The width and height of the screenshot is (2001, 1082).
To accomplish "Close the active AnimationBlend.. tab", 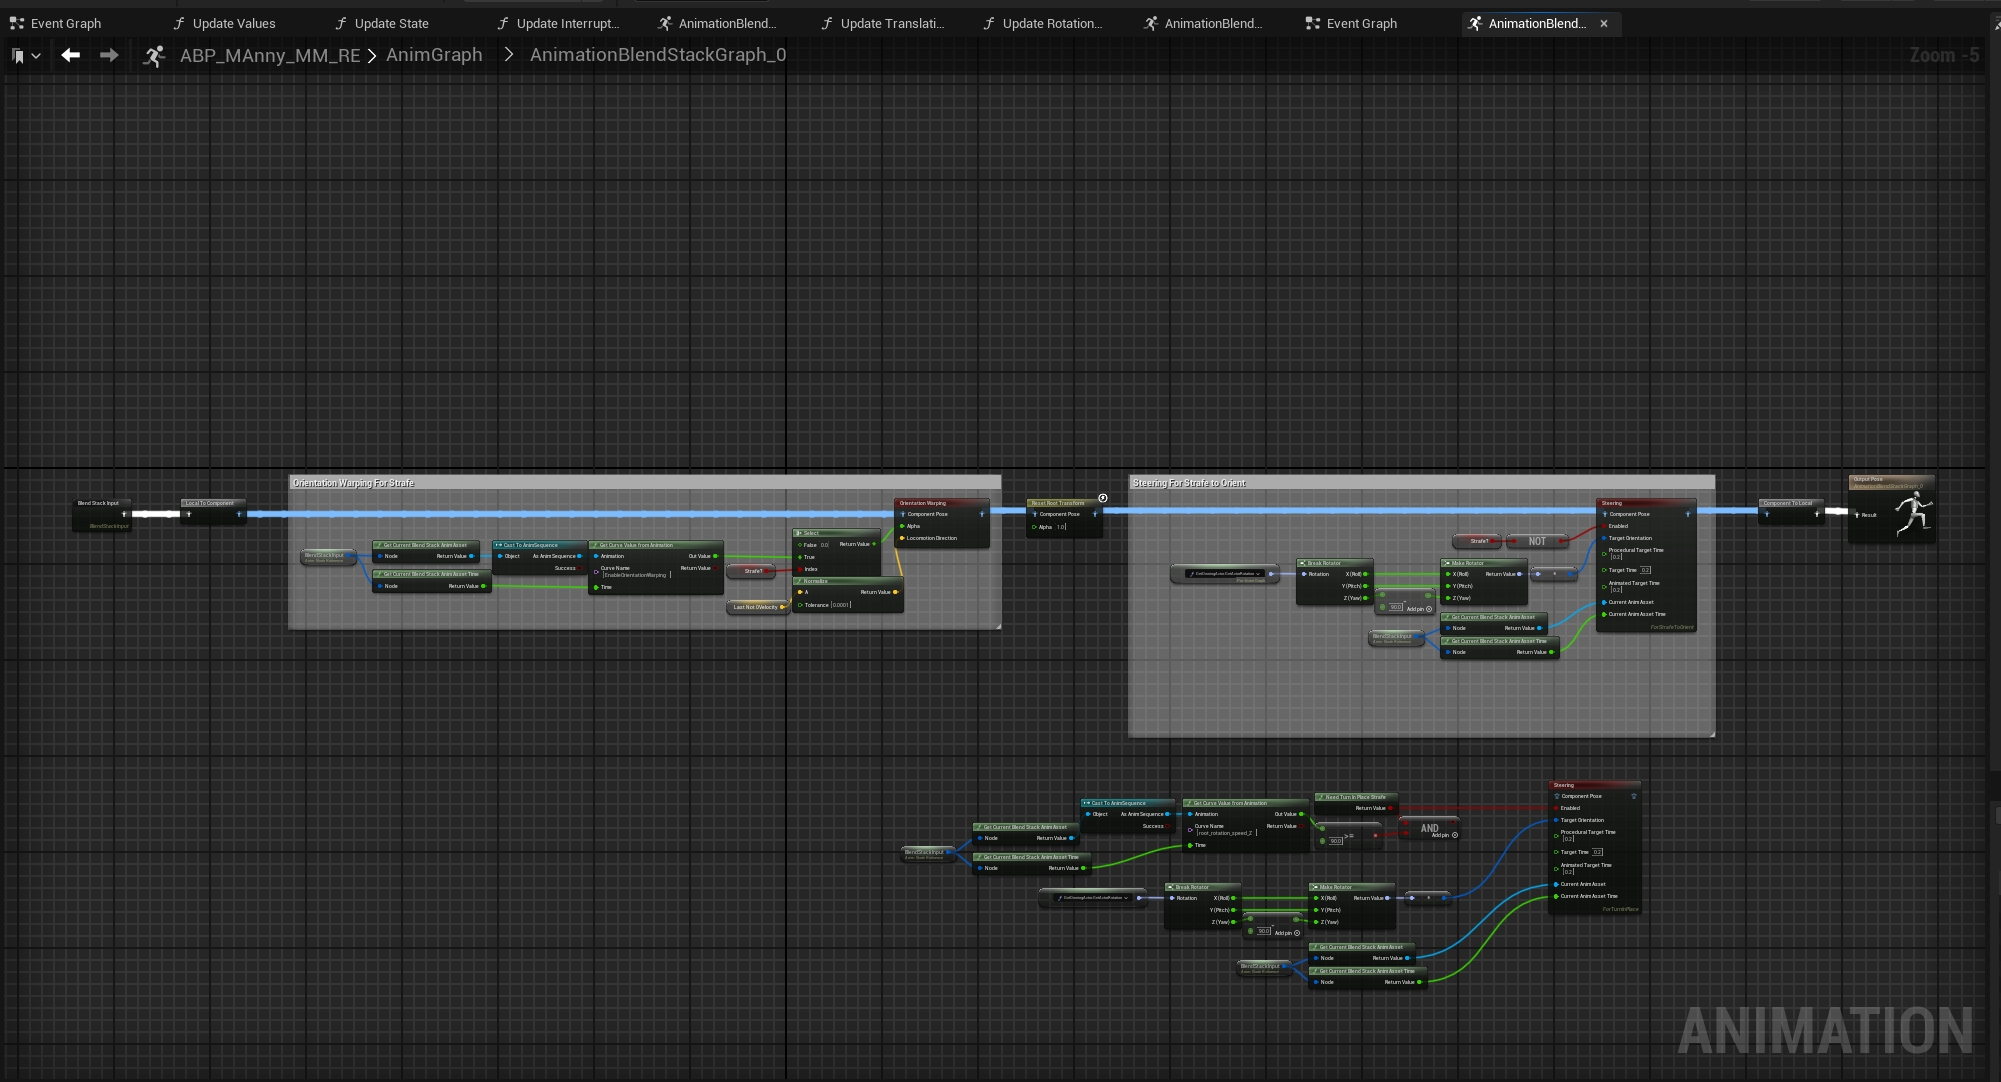I will 1604,23.
